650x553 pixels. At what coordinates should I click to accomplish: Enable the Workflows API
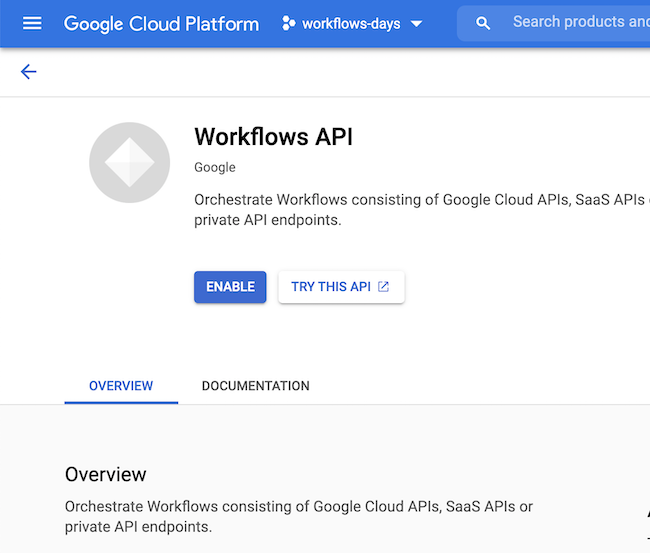point(230,287)
